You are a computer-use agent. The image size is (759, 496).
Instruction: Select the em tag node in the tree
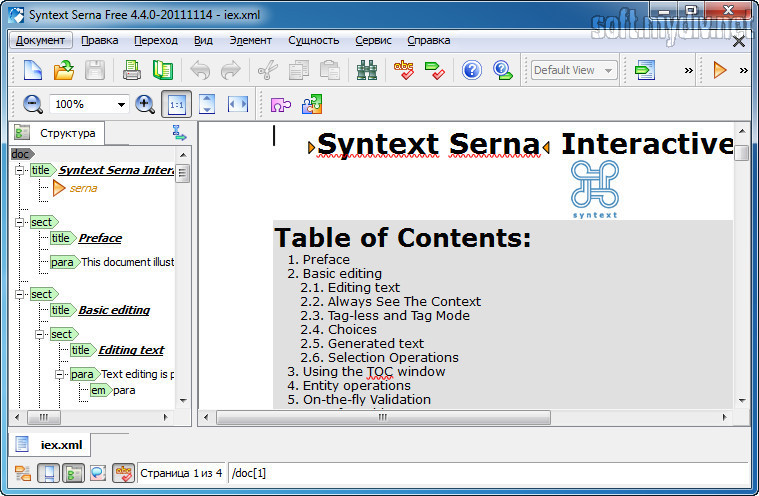100,391
